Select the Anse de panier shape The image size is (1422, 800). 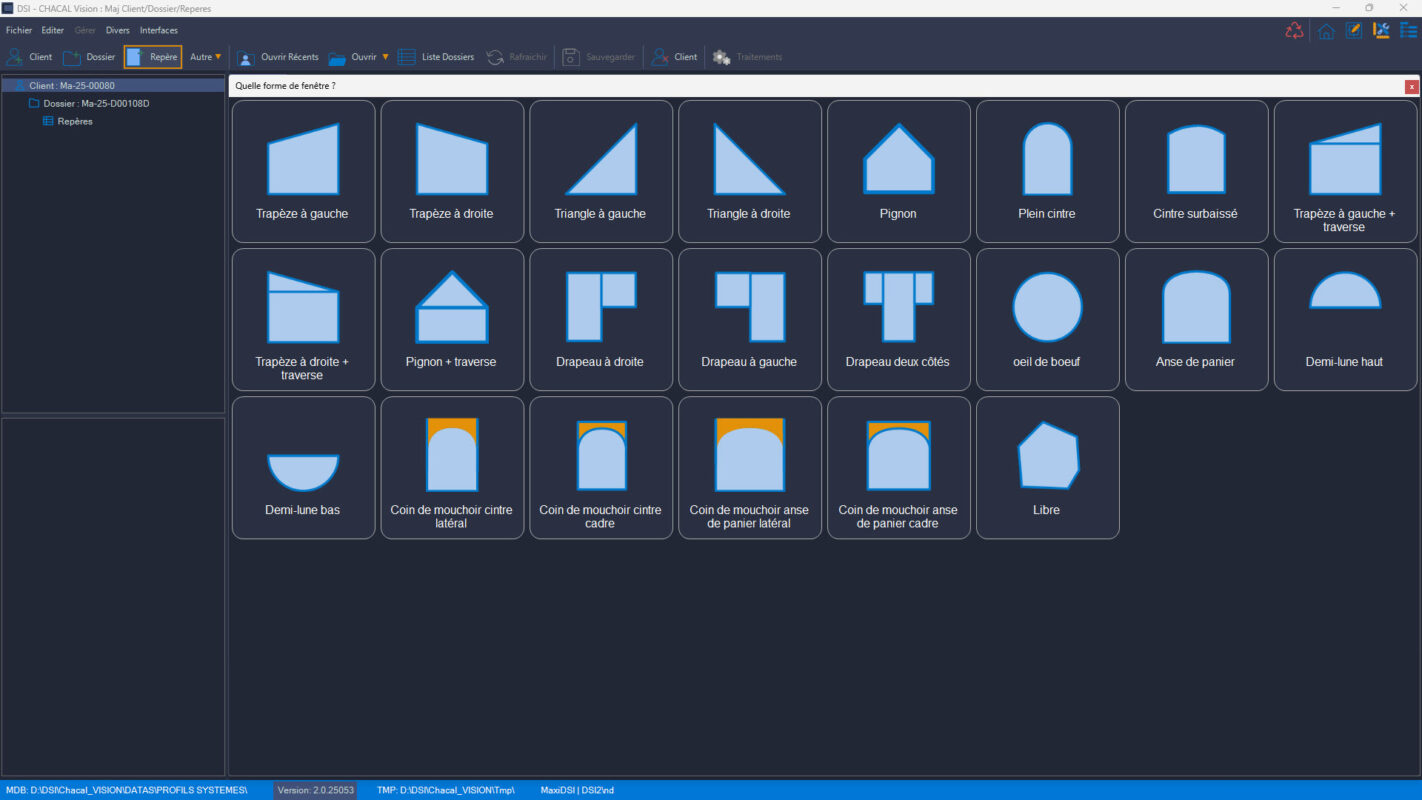pyautogui.click(x=1197, y=319)
